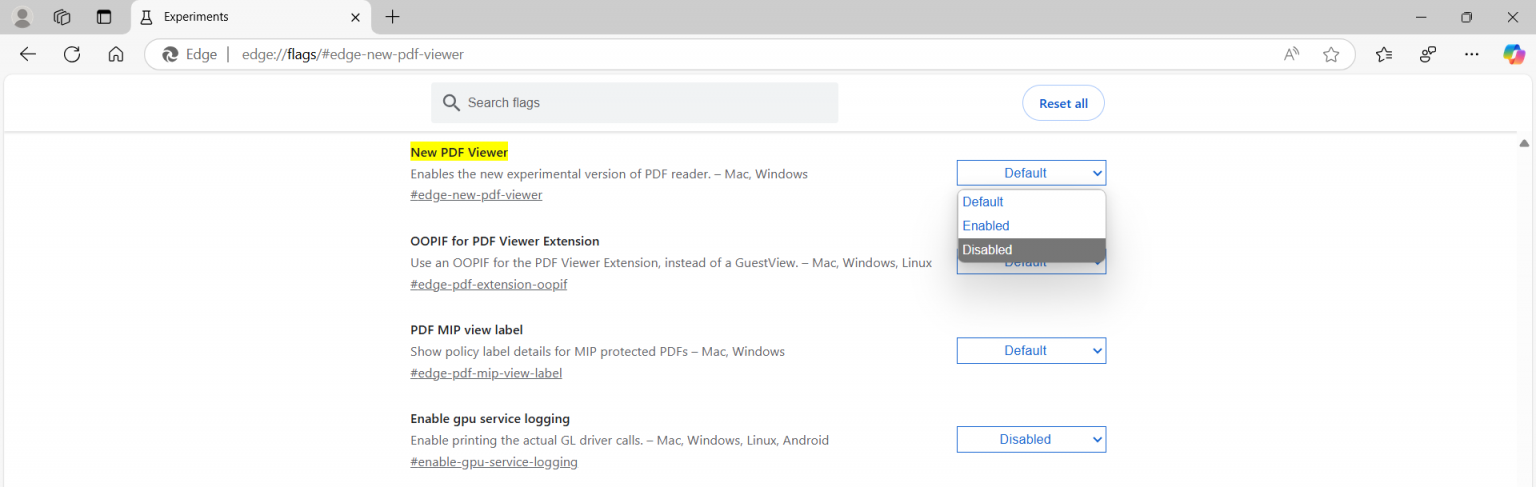The width and height of the screenshot is (1536, 487).
Task: Focus the Search flags input field
Action: (x=635, y=103)
